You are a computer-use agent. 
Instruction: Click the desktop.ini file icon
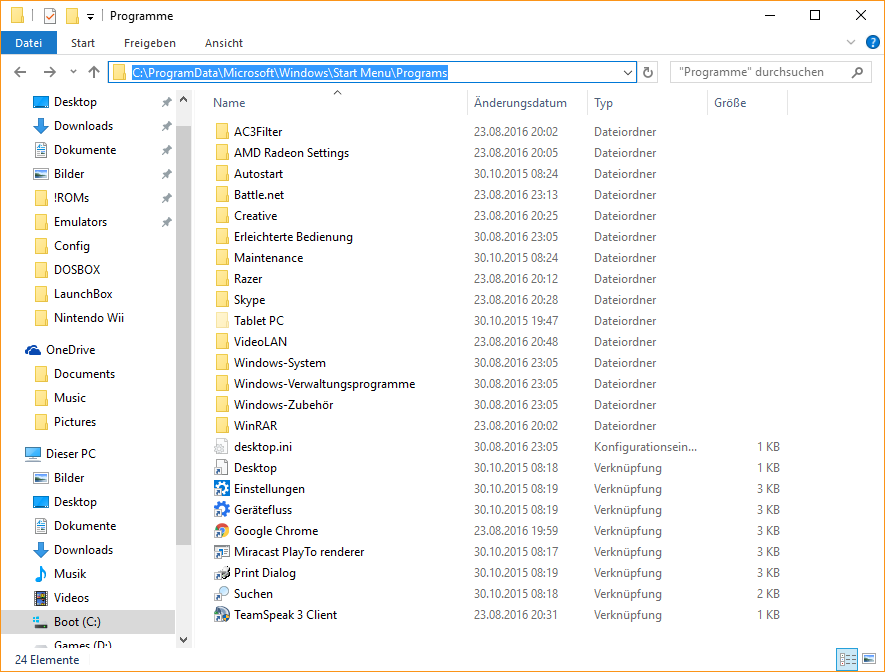coord(221,447)
